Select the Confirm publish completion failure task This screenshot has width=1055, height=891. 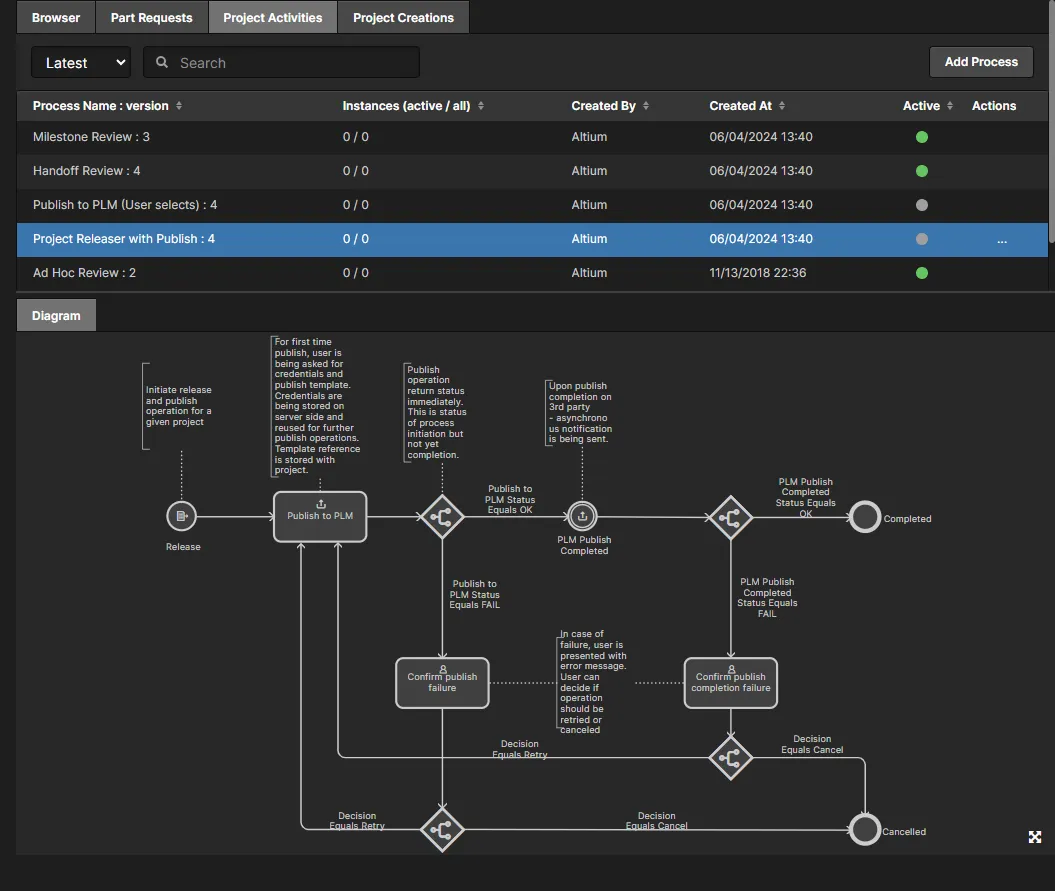point(730,682)
